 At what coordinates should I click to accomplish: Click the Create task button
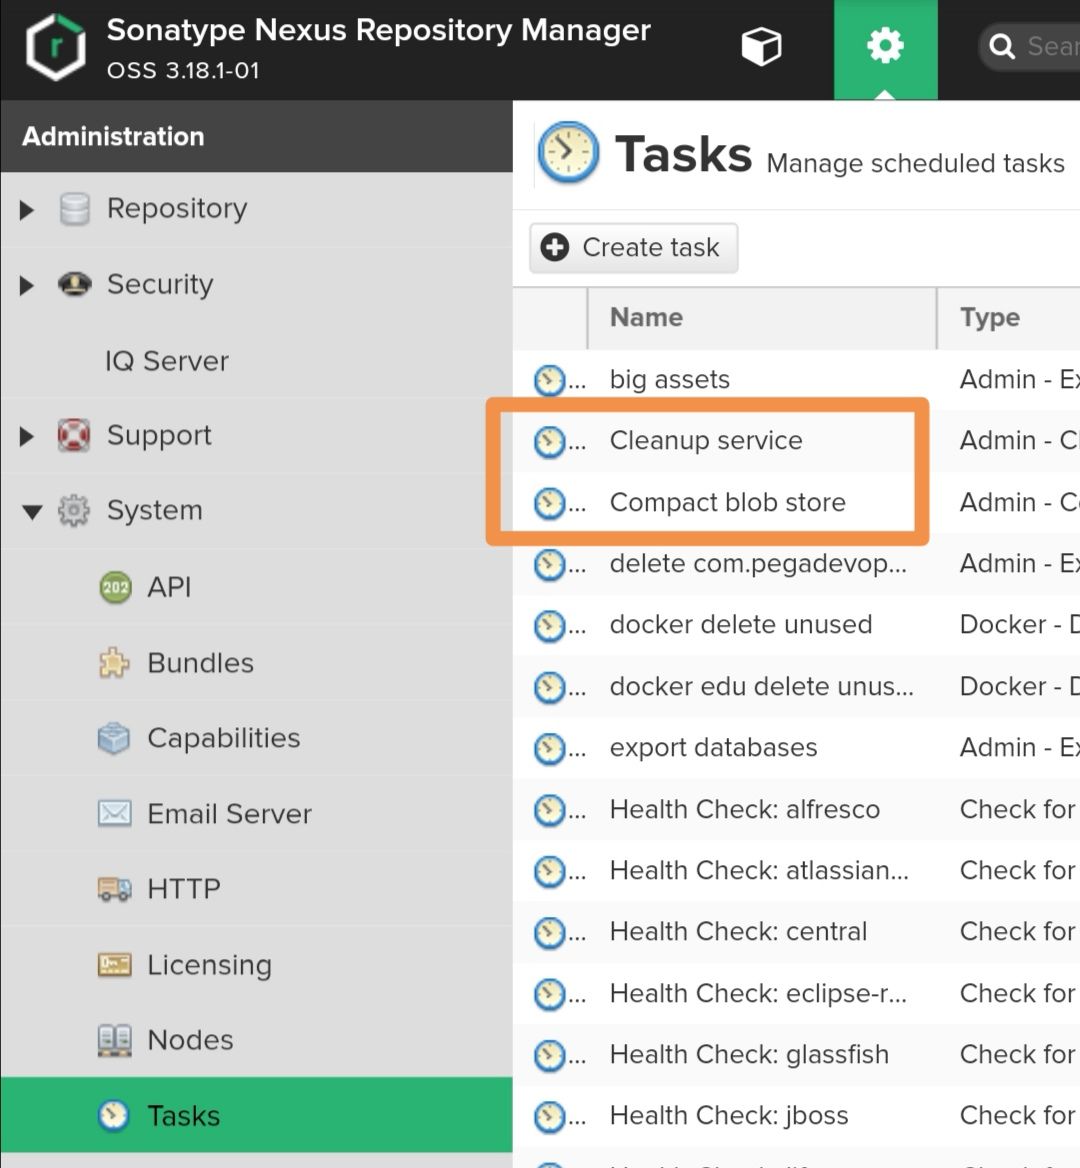pos(634,247)
